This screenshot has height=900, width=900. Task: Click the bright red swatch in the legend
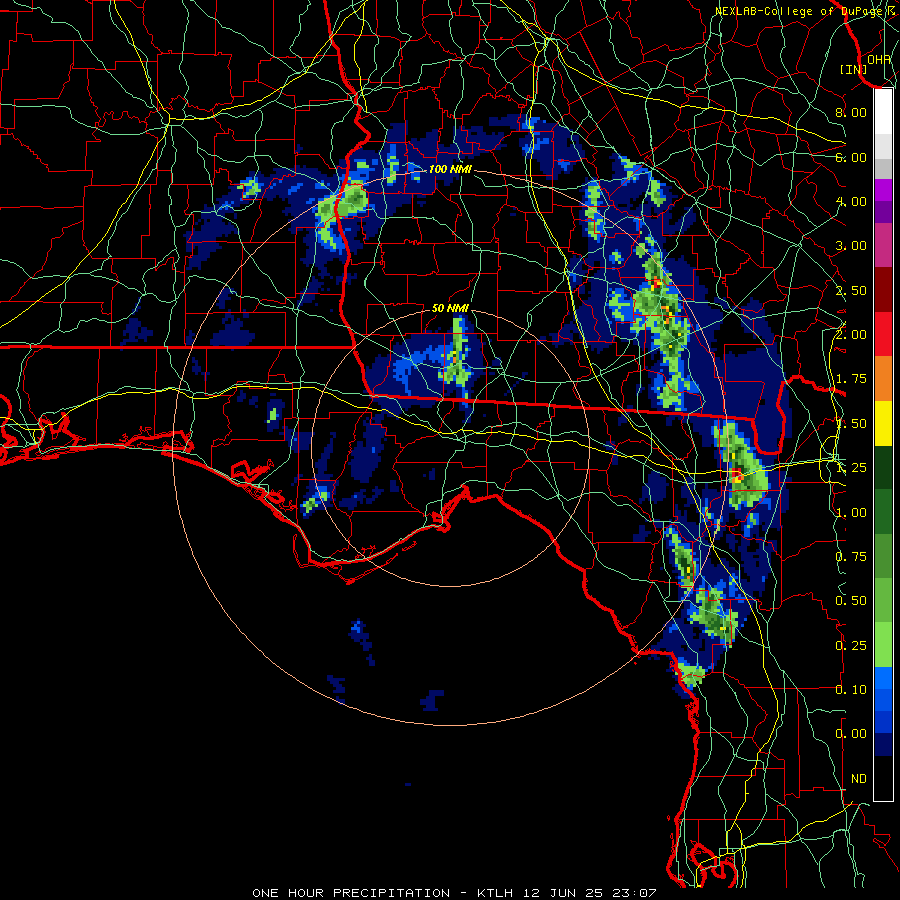pos(883,334)
